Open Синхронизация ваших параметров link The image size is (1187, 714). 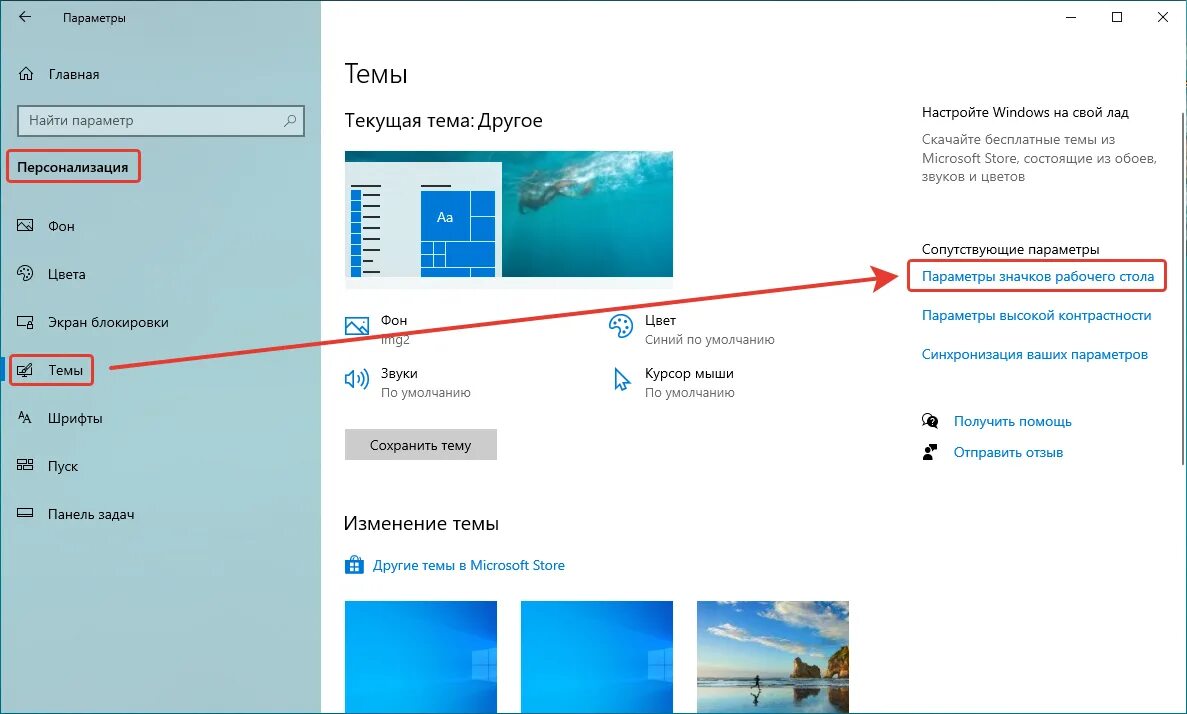tap(1034, 354)
